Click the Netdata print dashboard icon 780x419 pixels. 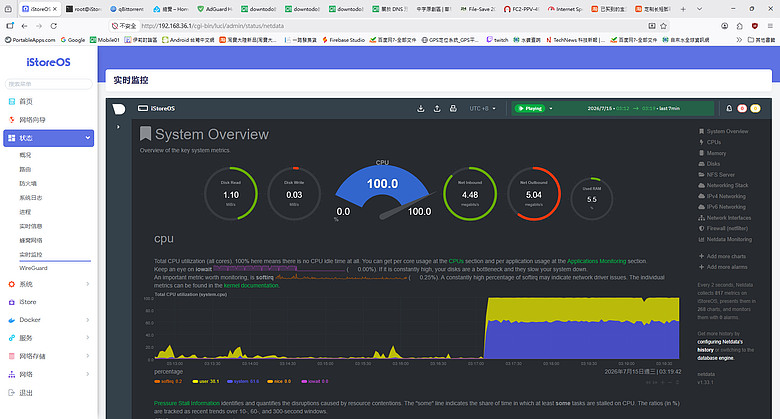pos(453,108)
